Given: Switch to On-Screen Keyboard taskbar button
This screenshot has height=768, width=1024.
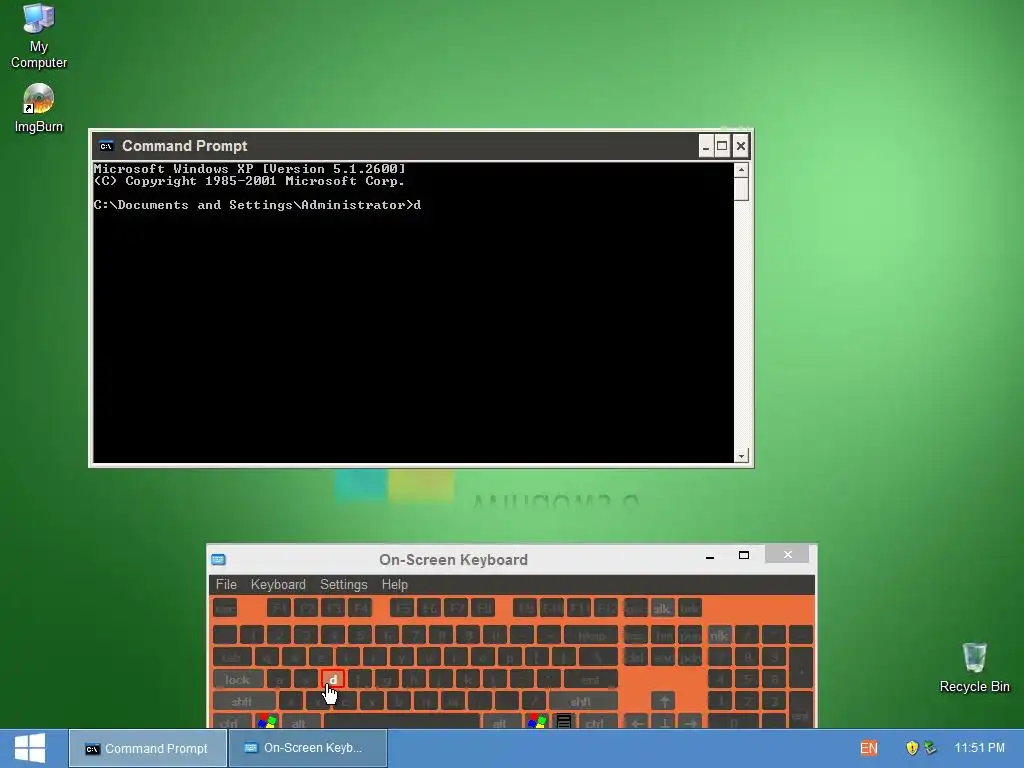Looking at the screenshot, I should click(x=308, y=748).
